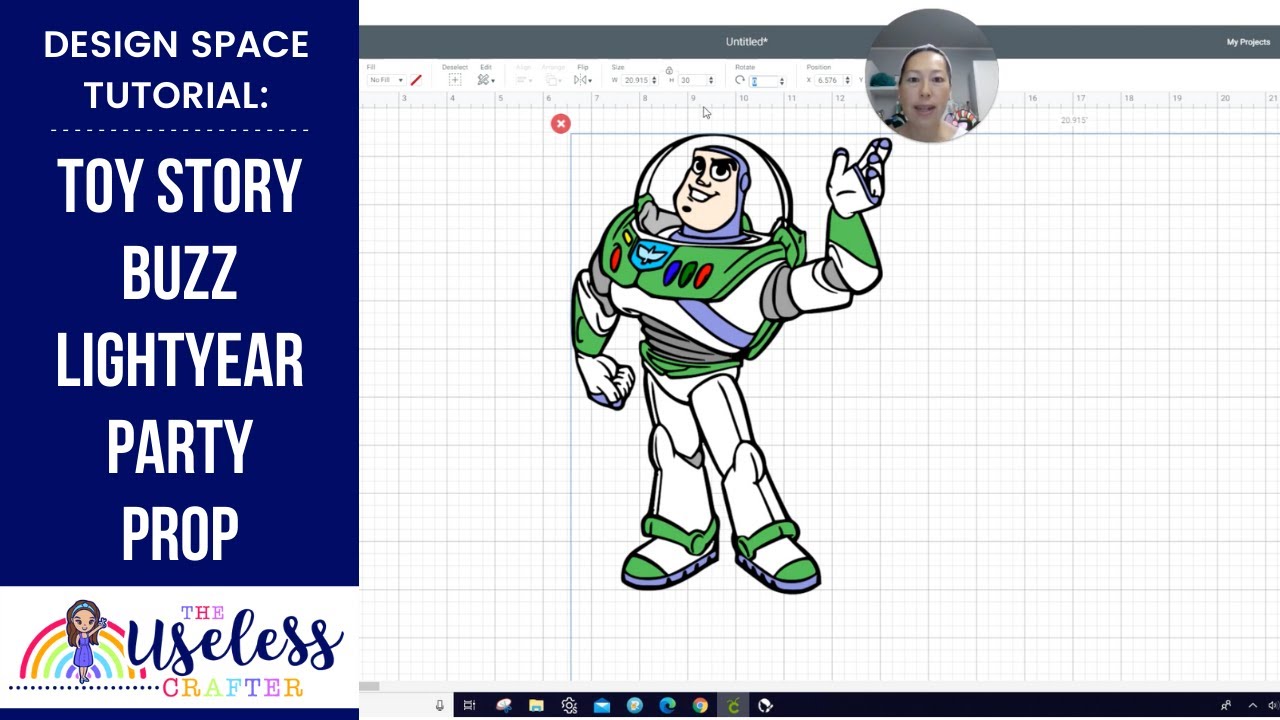This screenshot has height=720, width=1280.
Task: Show hidden system tray icons
Action: 1251,705
